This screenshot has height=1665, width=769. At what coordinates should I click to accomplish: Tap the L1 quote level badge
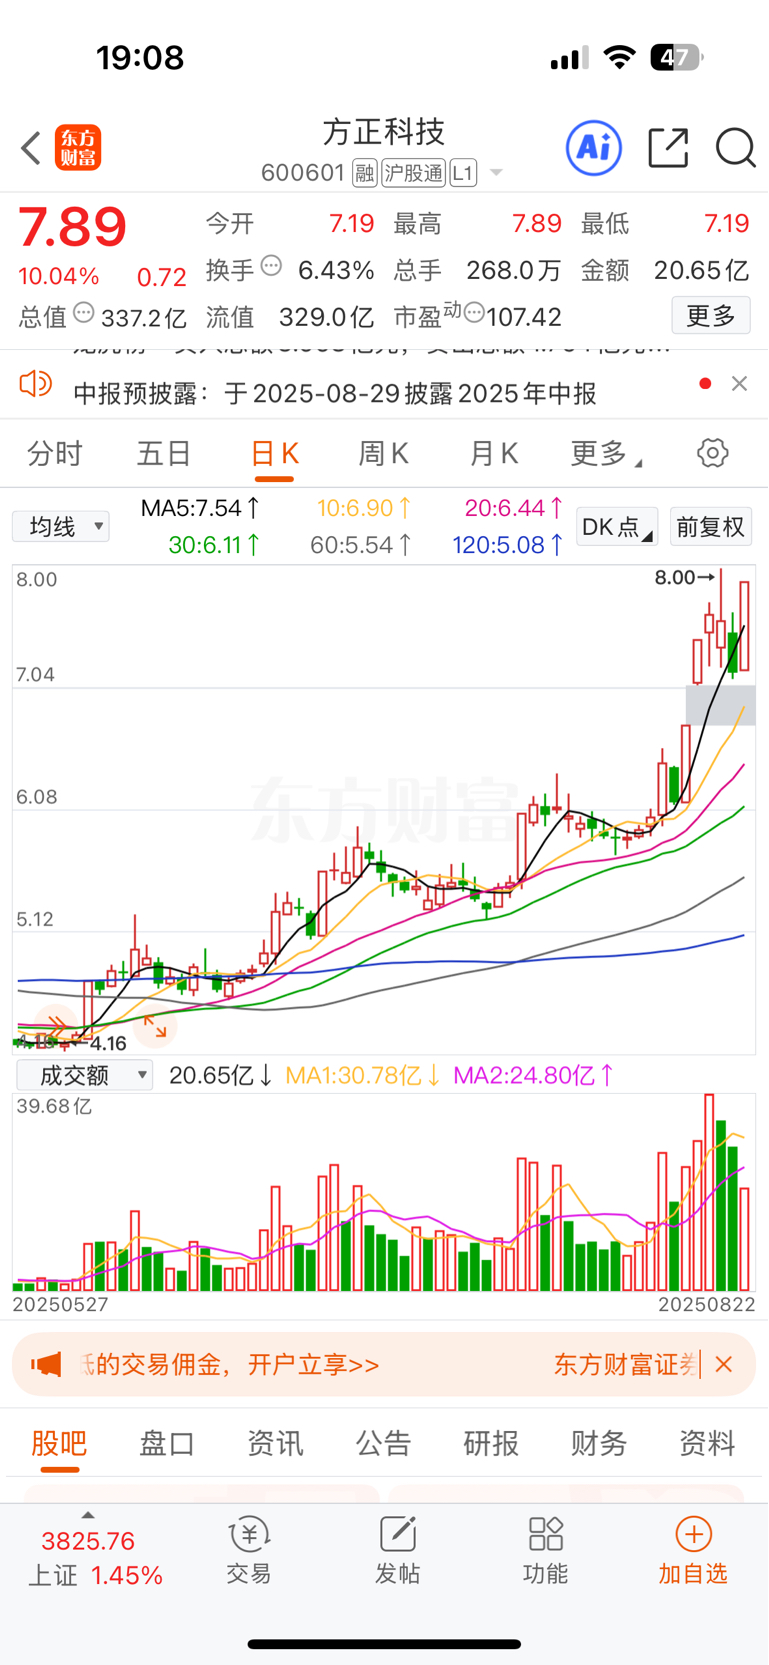[x=463, y=173]
